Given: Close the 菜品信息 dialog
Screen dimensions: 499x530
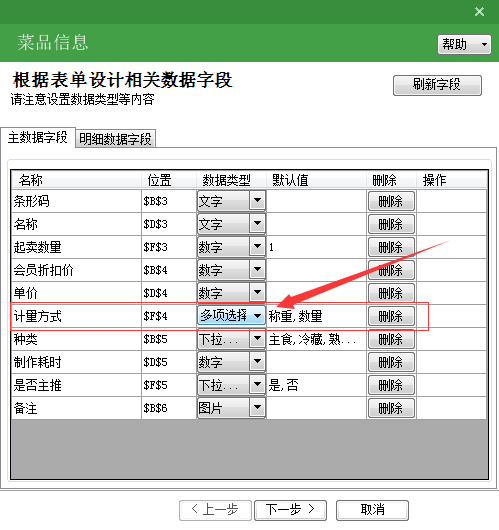Looking at the screenshot, I should coord(479,12).
